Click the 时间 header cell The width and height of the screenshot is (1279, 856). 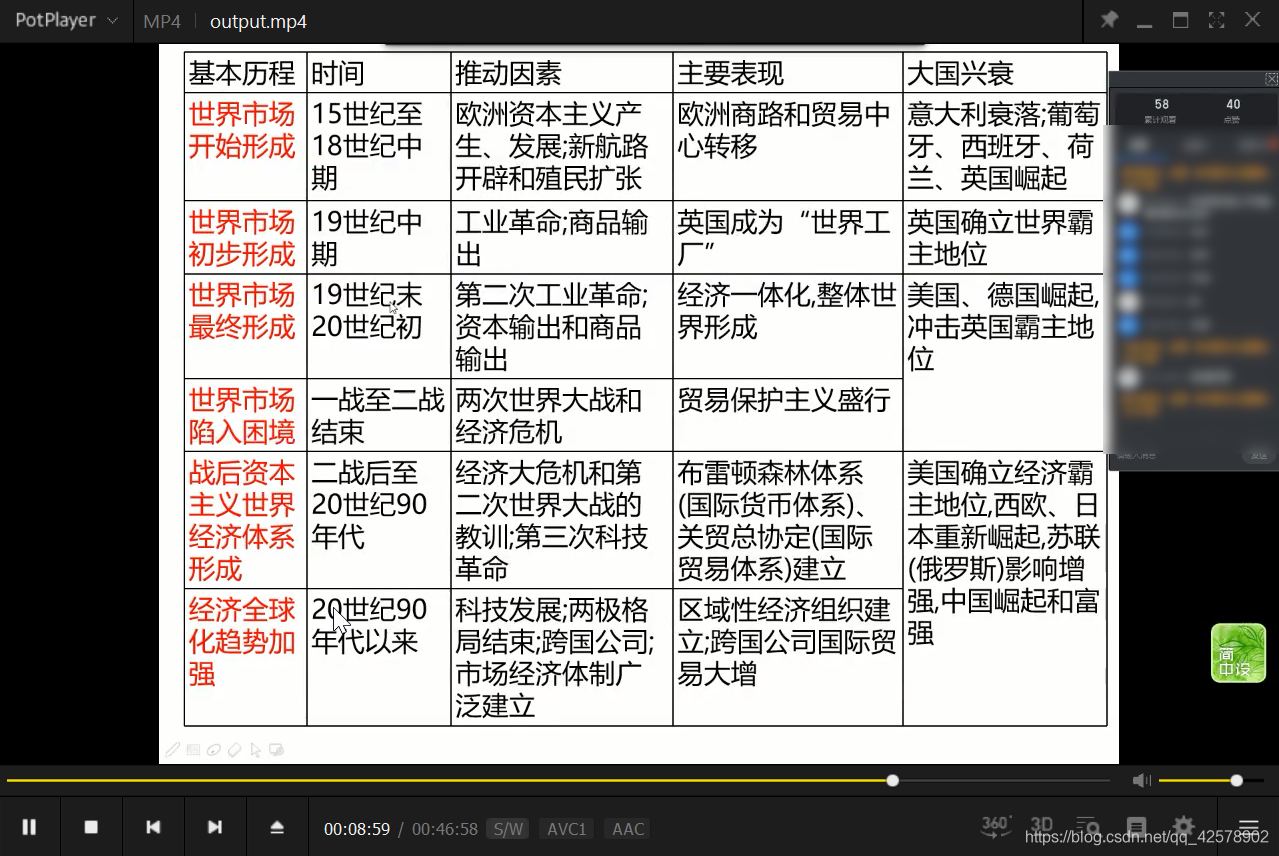379,72
